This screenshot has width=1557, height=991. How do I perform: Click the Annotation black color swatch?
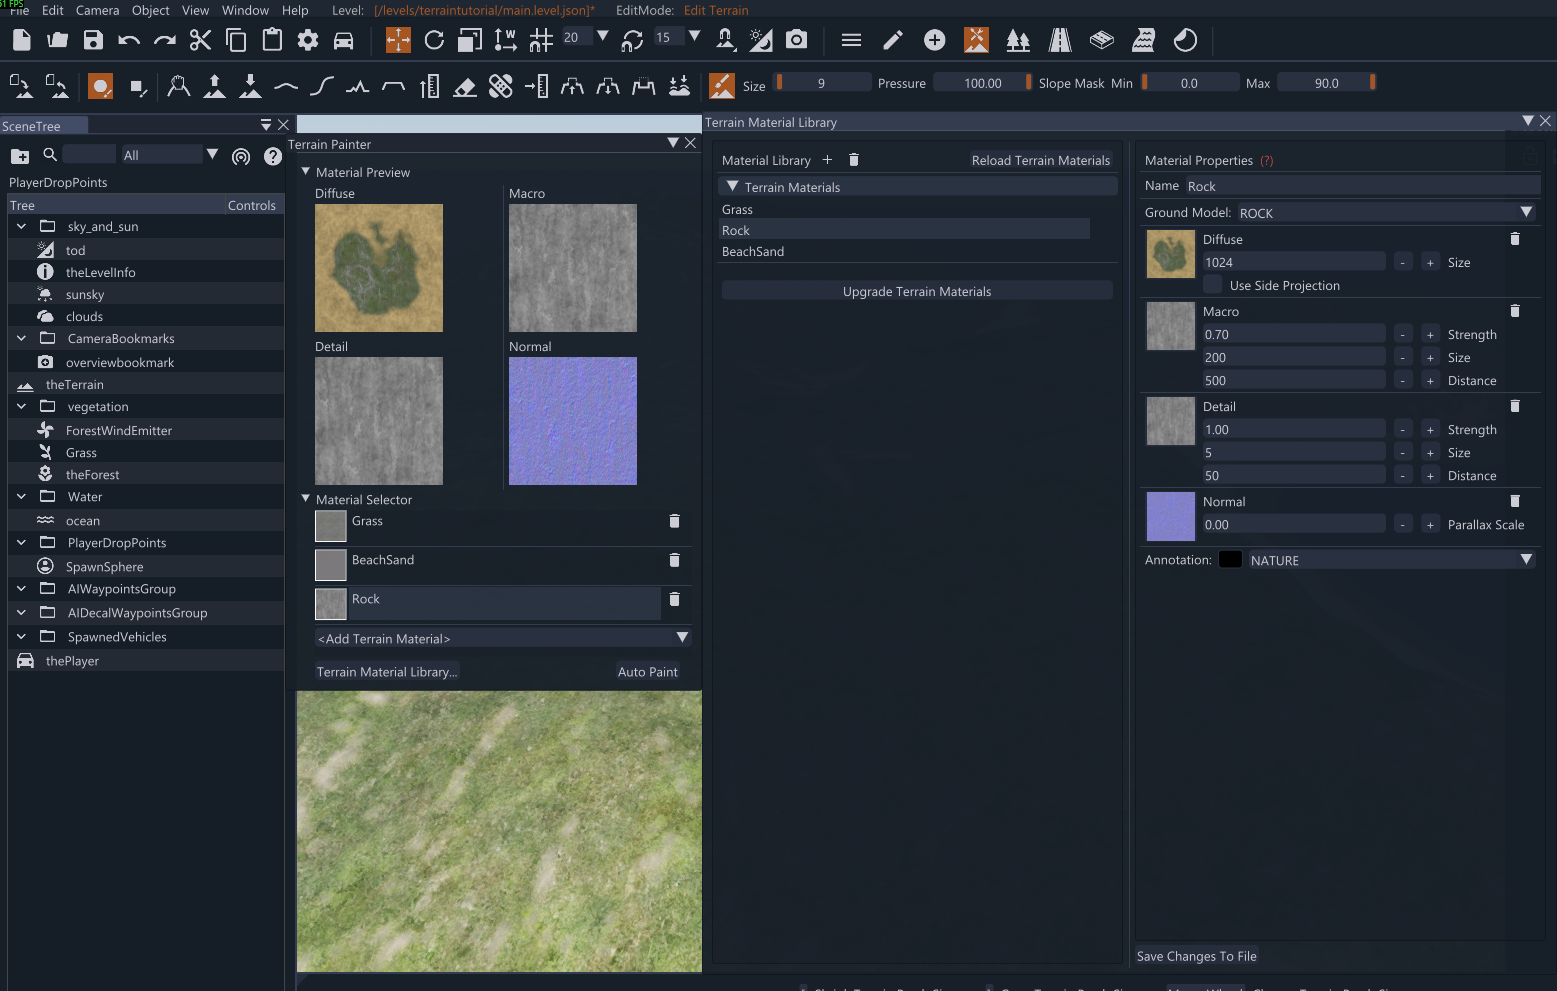click(x=1231, y=560)
